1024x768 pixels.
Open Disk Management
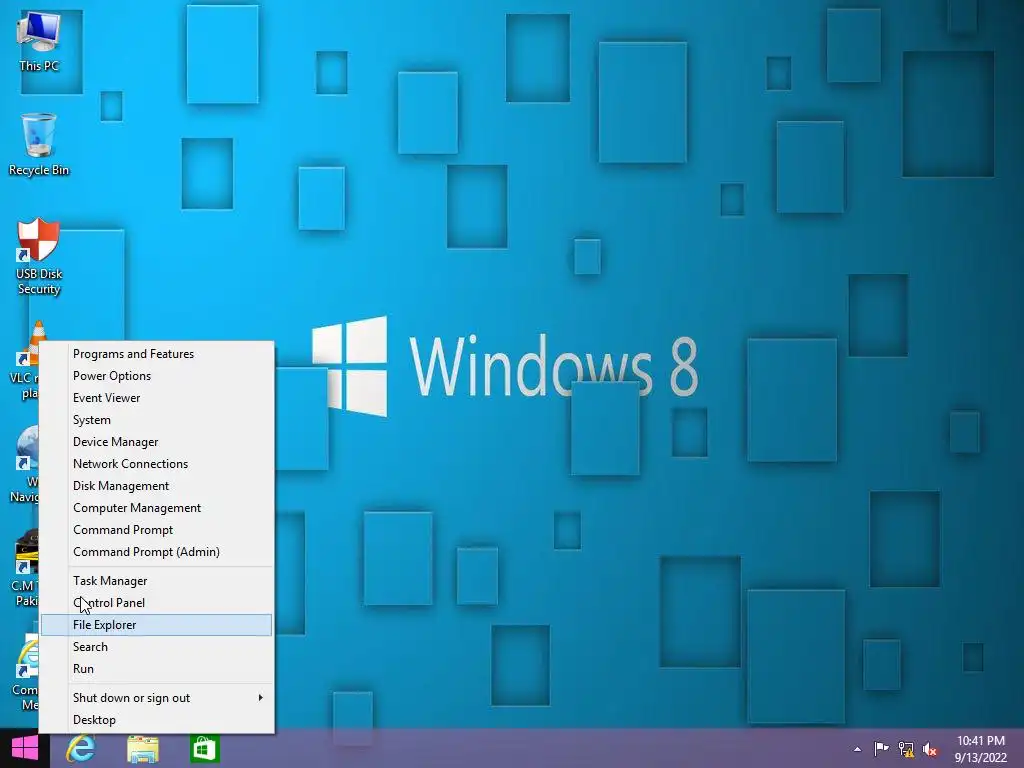coord(157,486)
